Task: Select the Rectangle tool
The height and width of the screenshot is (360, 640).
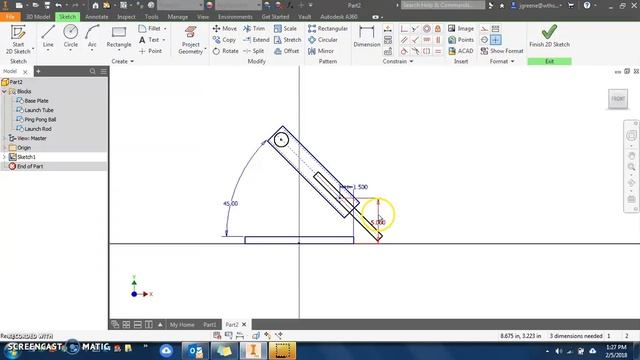Action: [x=119, y=36]
